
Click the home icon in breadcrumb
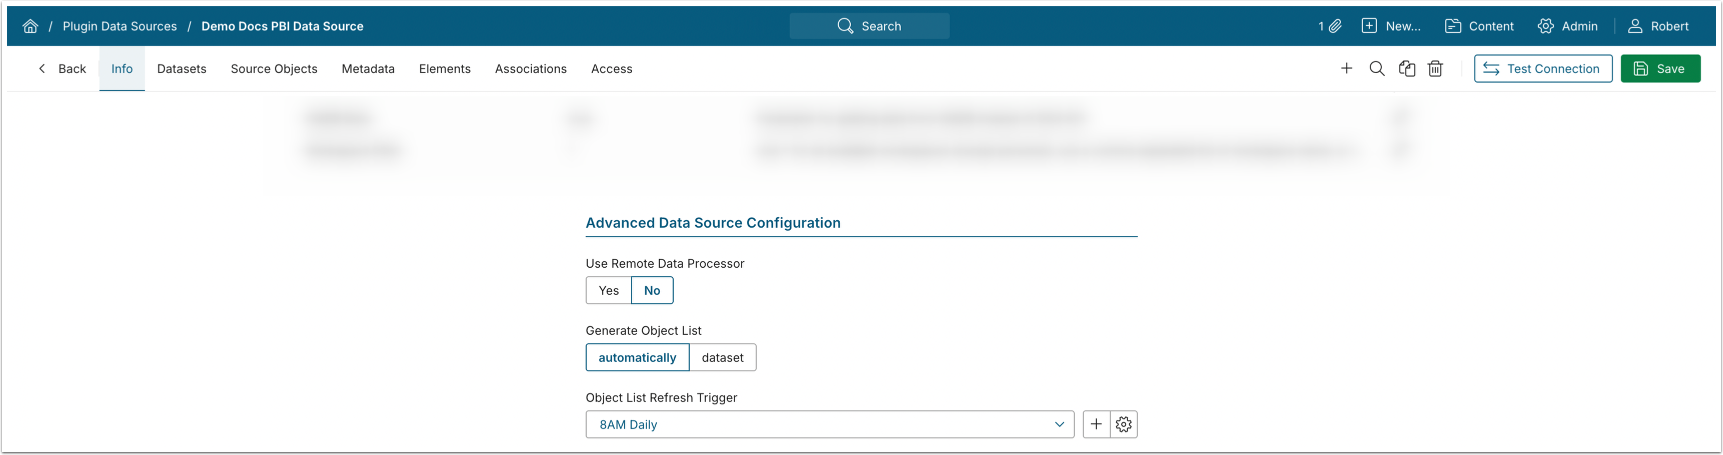pyautogui.click(x=31, y=27)
